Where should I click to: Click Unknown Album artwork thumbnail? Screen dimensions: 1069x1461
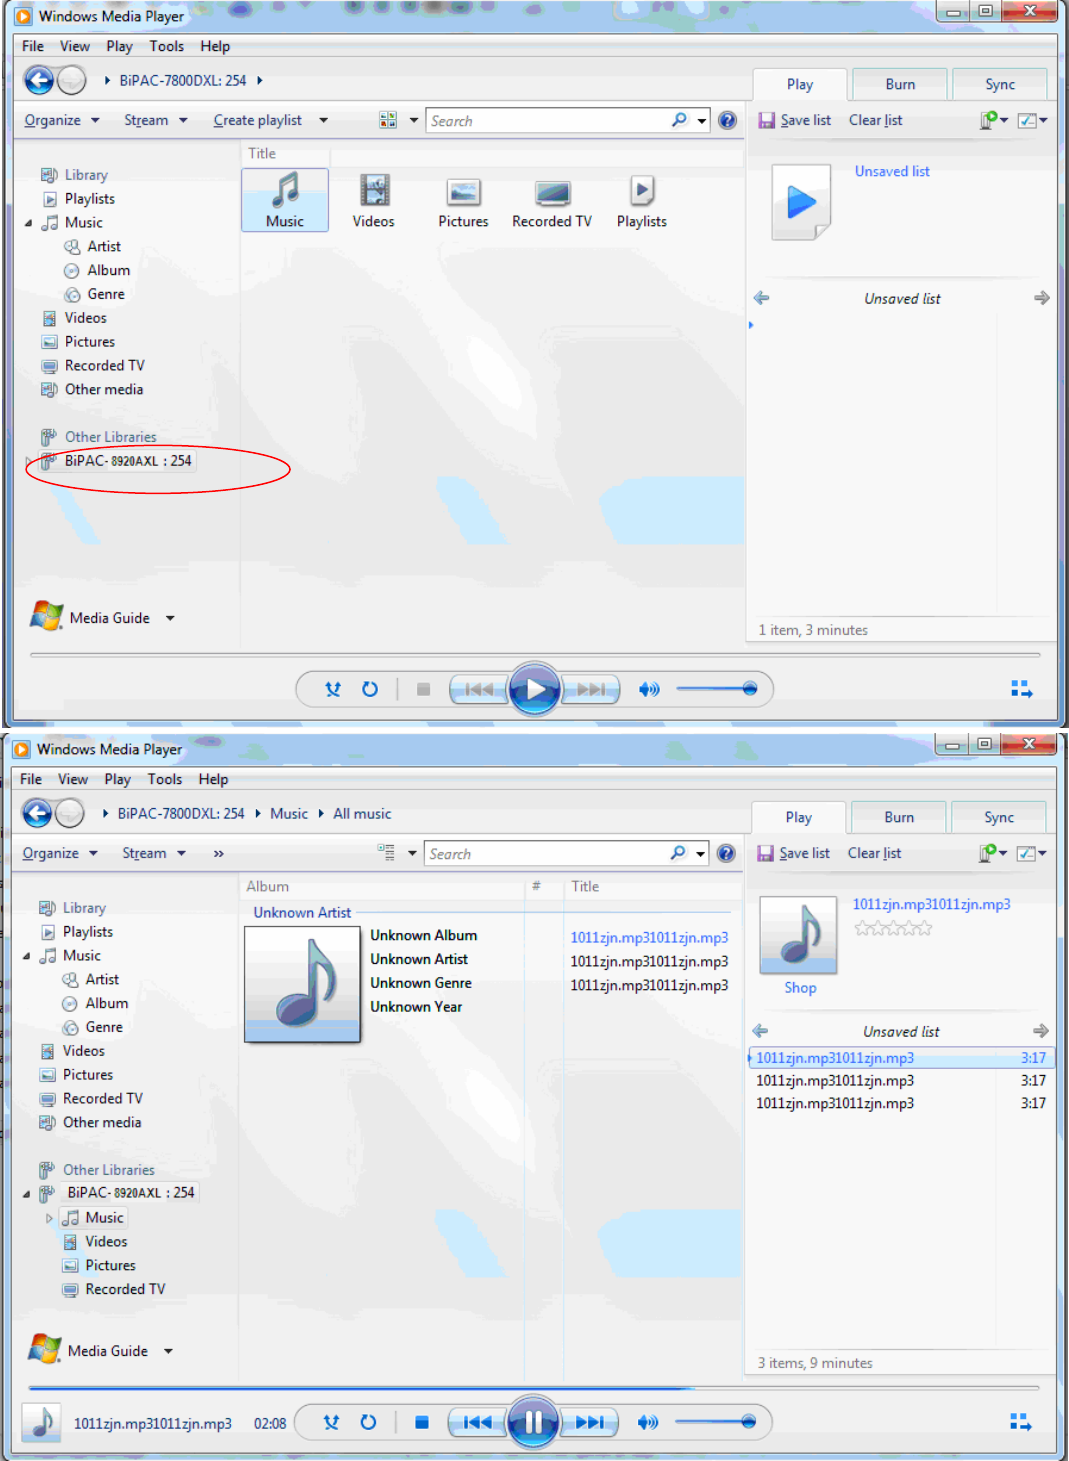click(x=302, y=984)
